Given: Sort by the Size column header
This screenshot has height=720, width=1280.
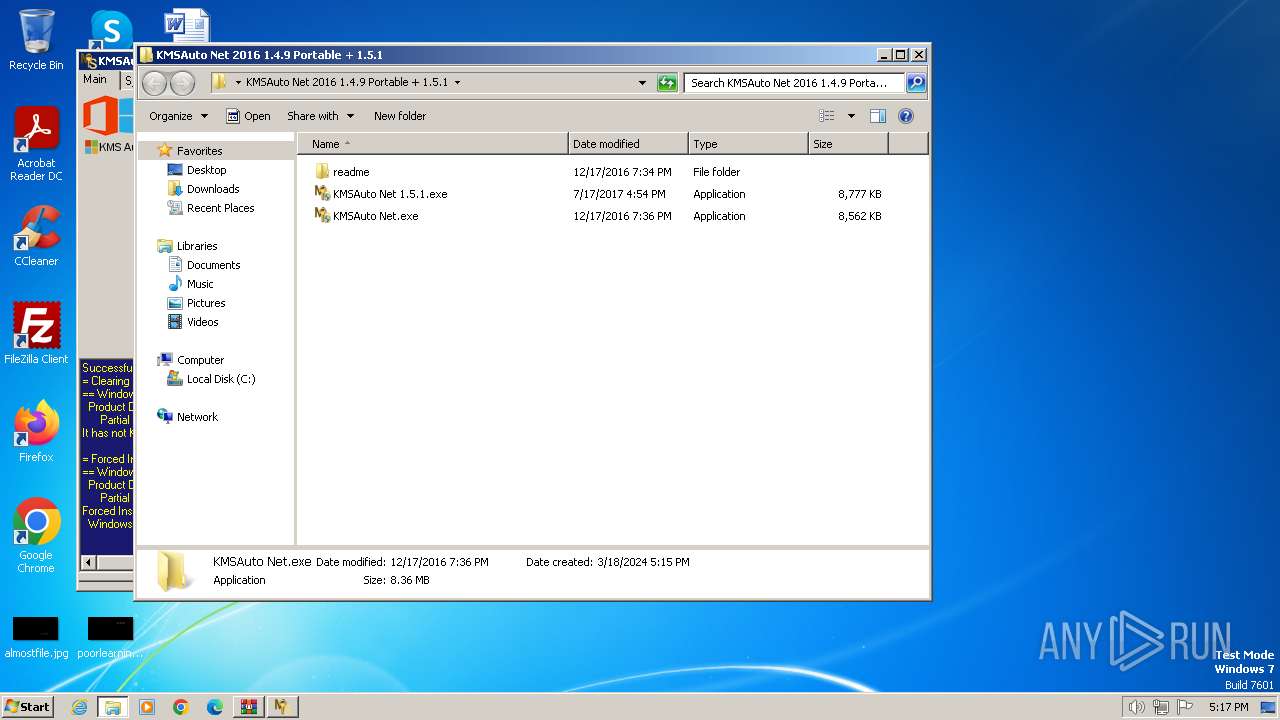Looking at the screenshot, I should point(848,144).
